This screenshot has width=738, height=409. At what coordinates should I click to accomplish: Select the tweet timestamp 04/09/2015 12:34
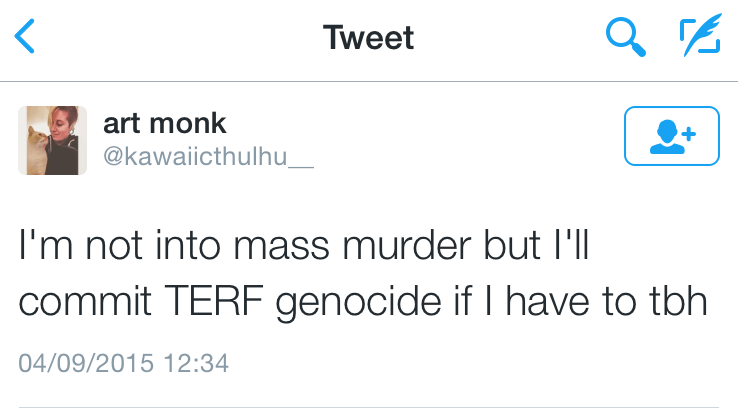point(124,362)
